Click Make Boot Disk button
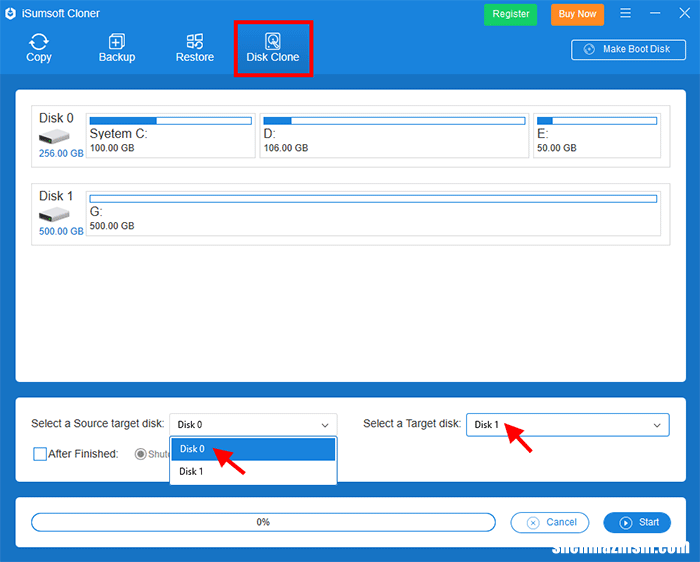700x562 pixels. 628,50
